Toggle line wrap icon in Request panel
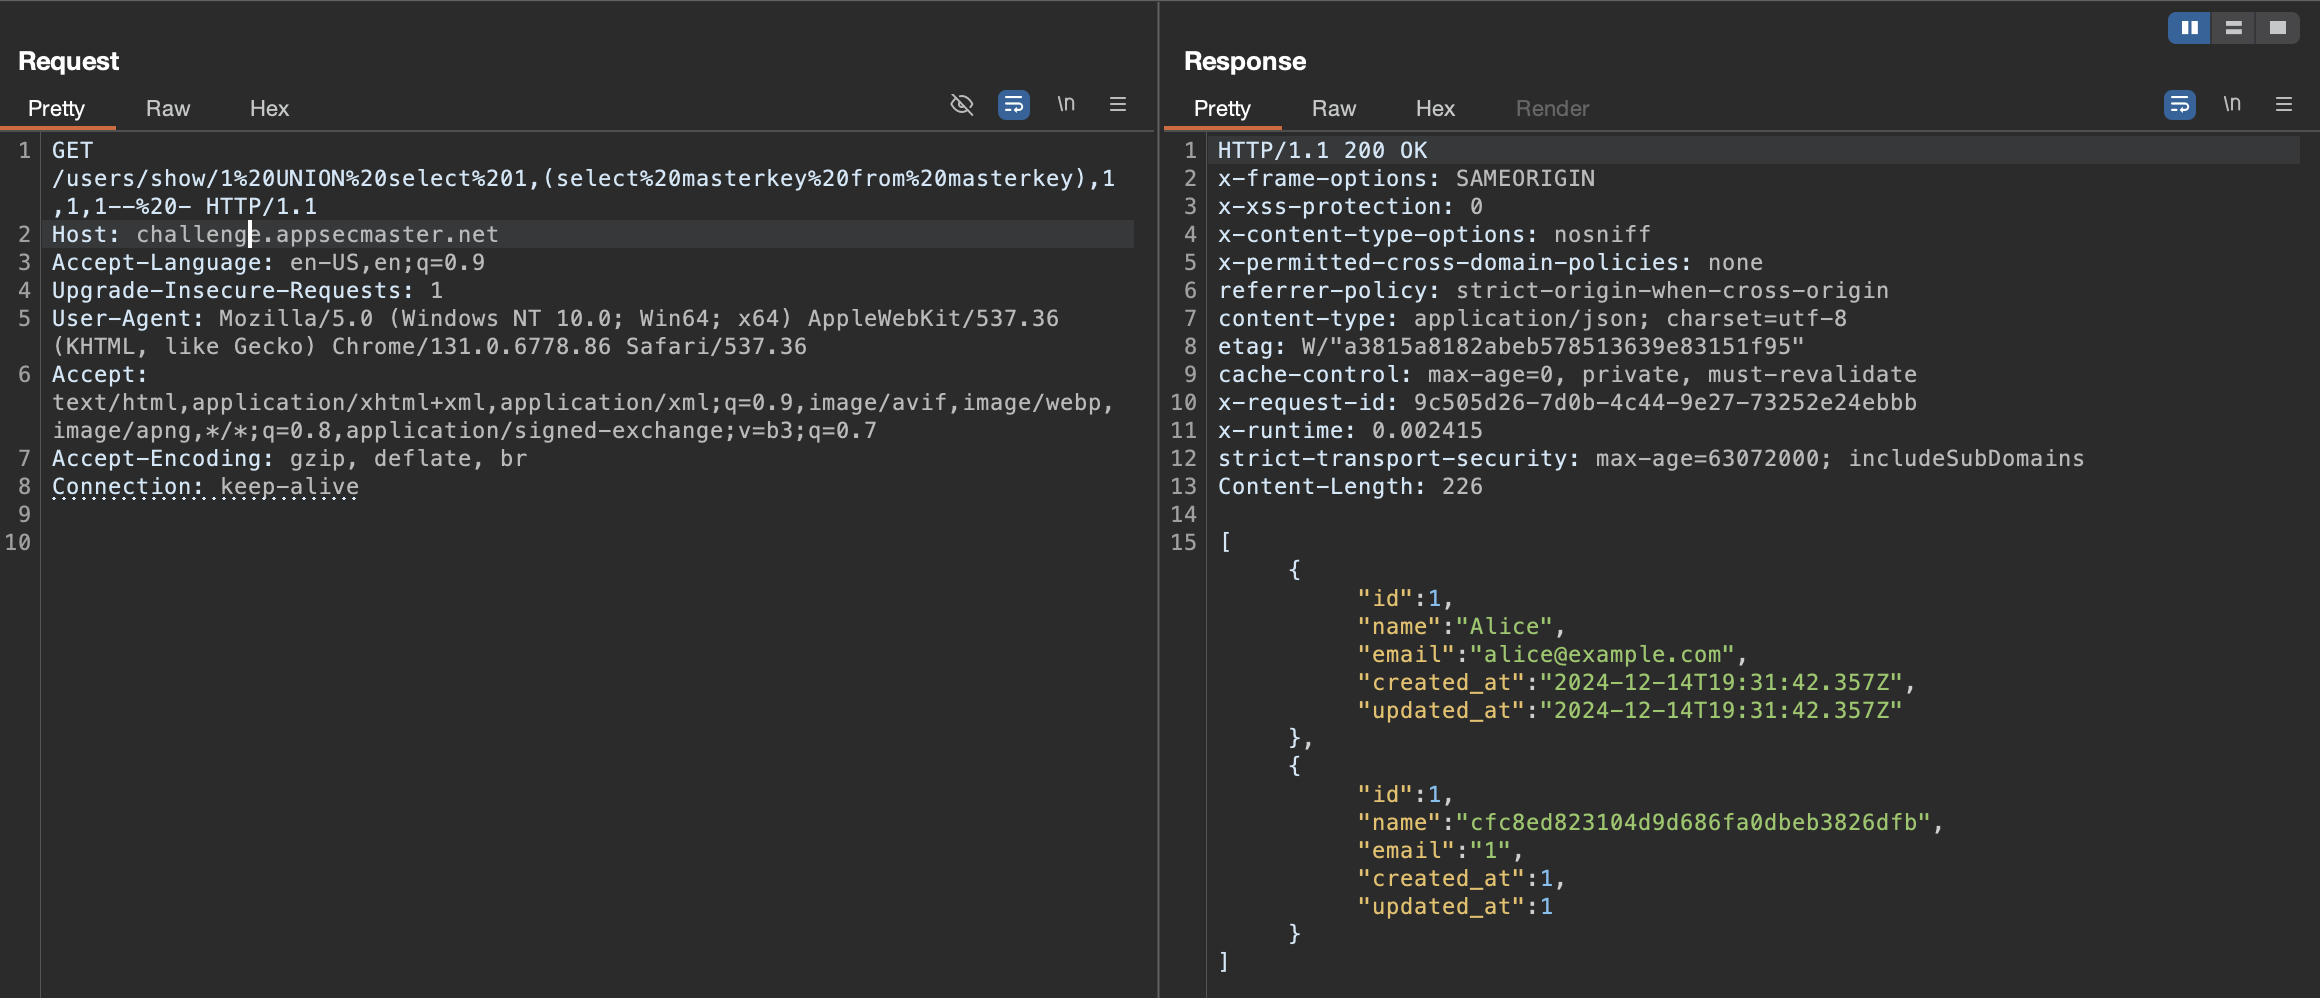The image size is (2320, 998). (1013, 104)
